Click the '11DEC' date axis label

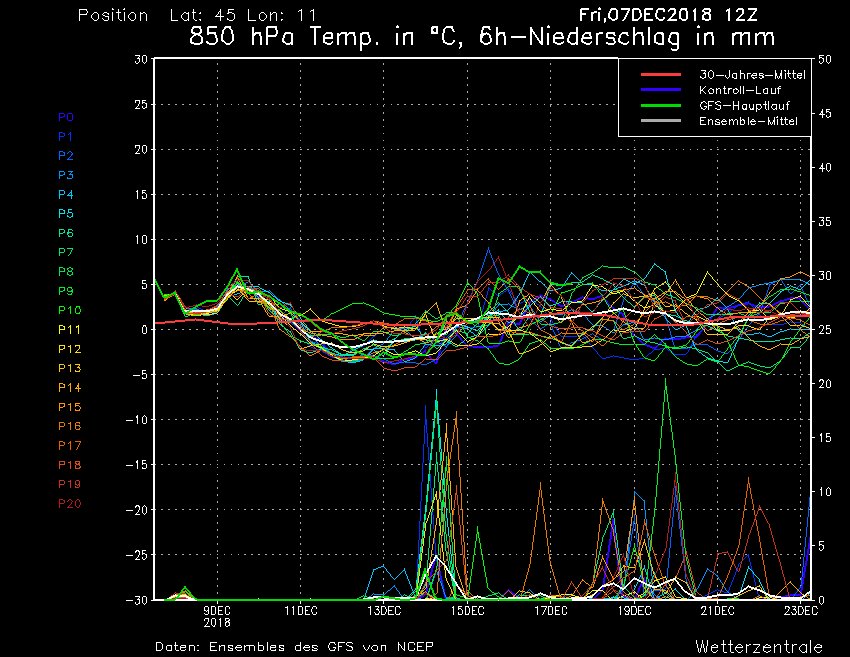click(x=301, y=611)
